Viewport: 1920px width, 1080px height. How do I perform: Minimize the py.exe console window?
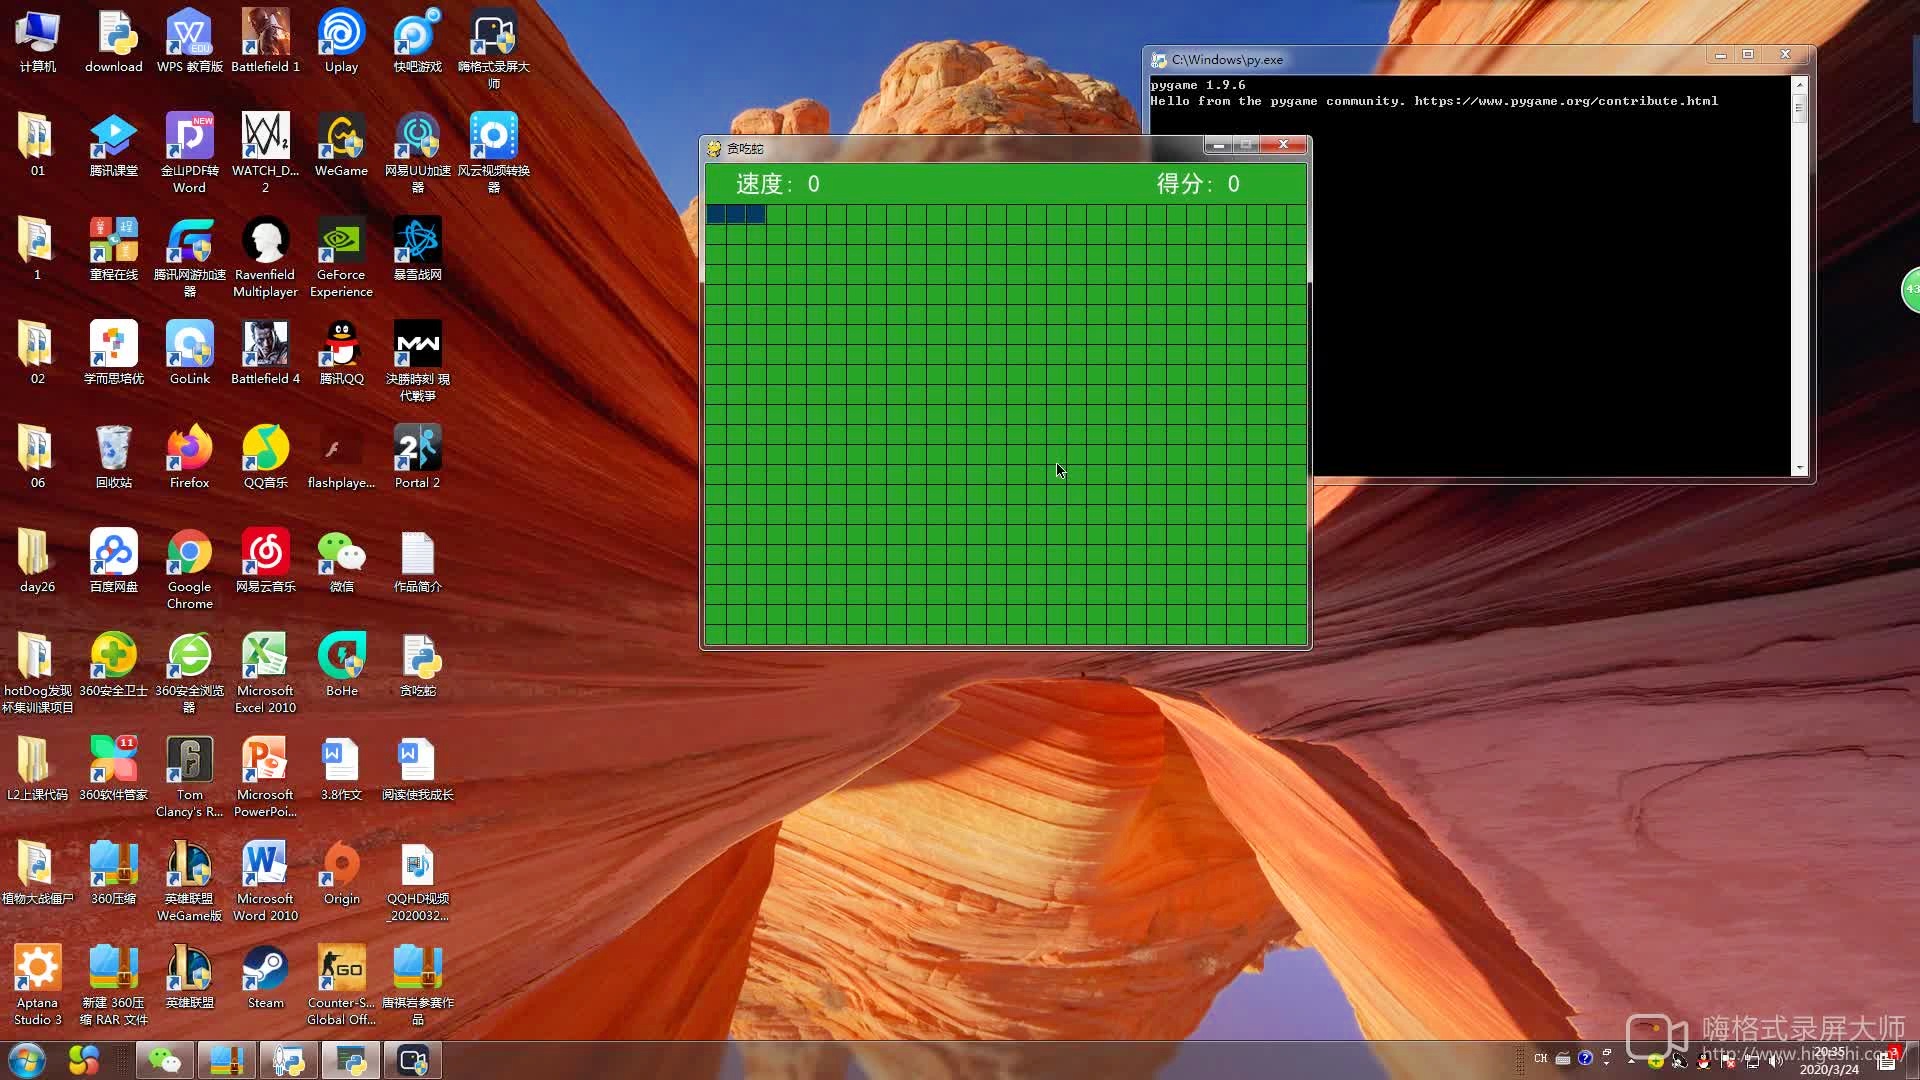[1720, 54]
